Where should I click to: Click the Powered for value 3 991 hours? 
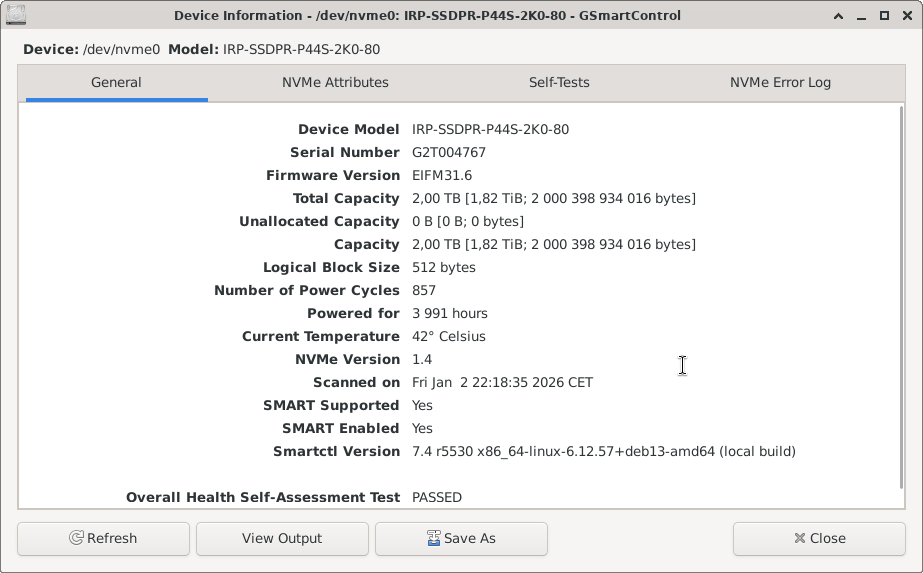tap(450, 313)
